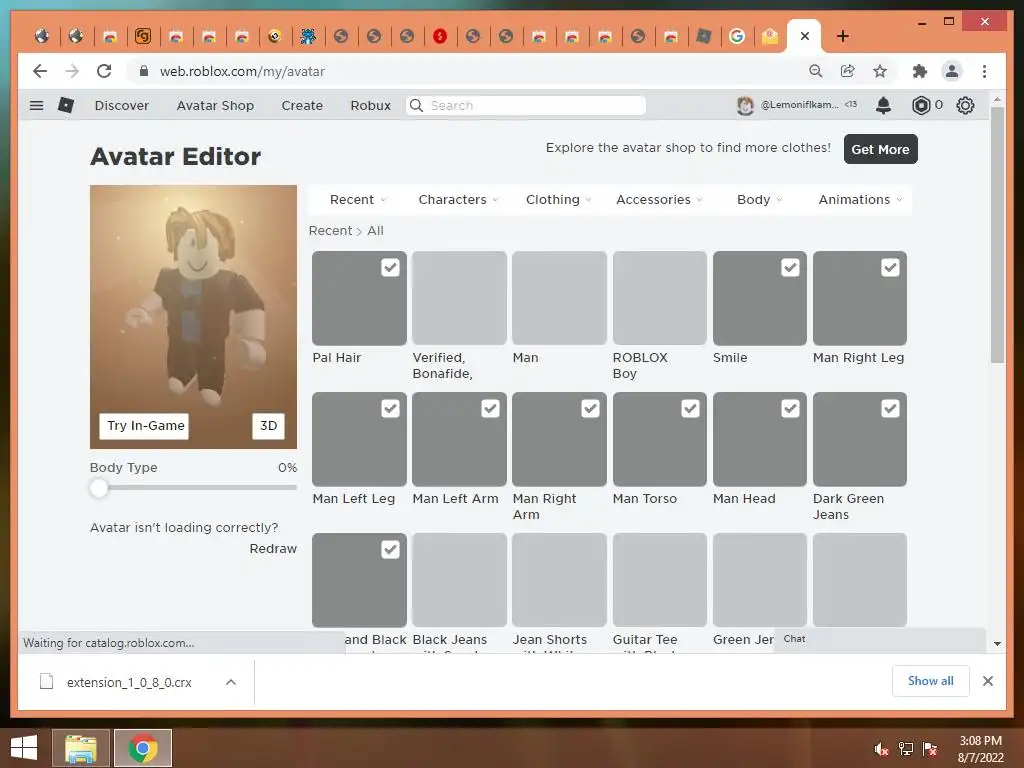The height and width of the screenshot is (768, 1024).
Task: Uncheck Dark Green Jeans checkbox
Action: (x=890, y=409)
